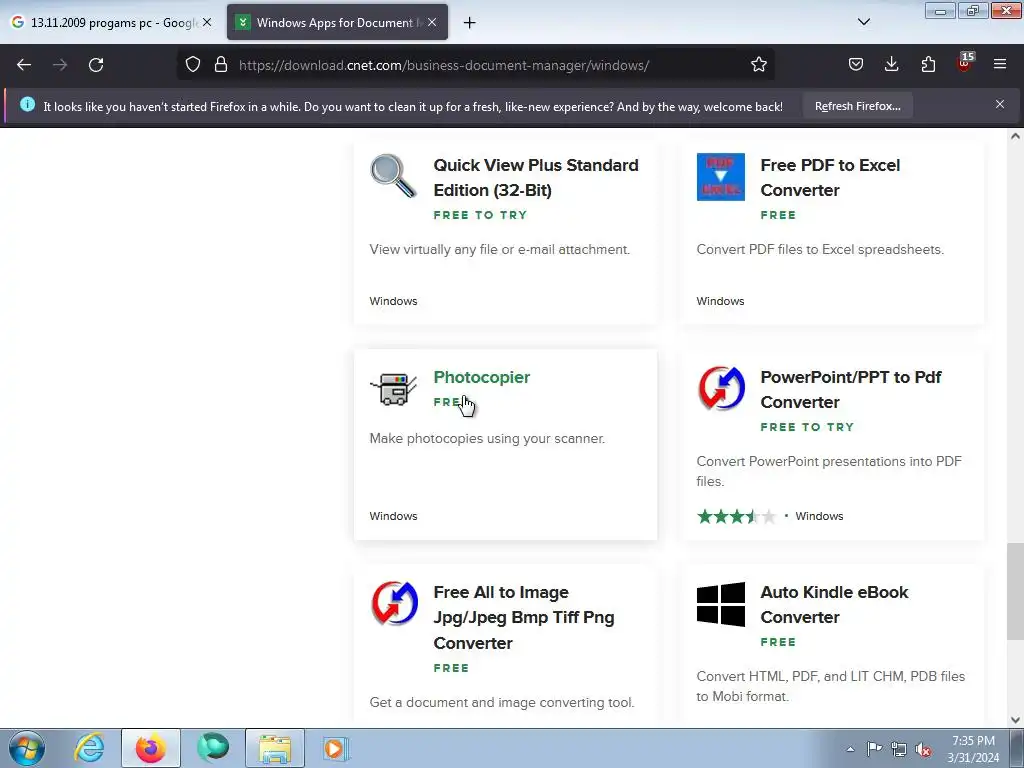Open Free All to Image Converter link
1024x768 pixels.
click(524, 618)
